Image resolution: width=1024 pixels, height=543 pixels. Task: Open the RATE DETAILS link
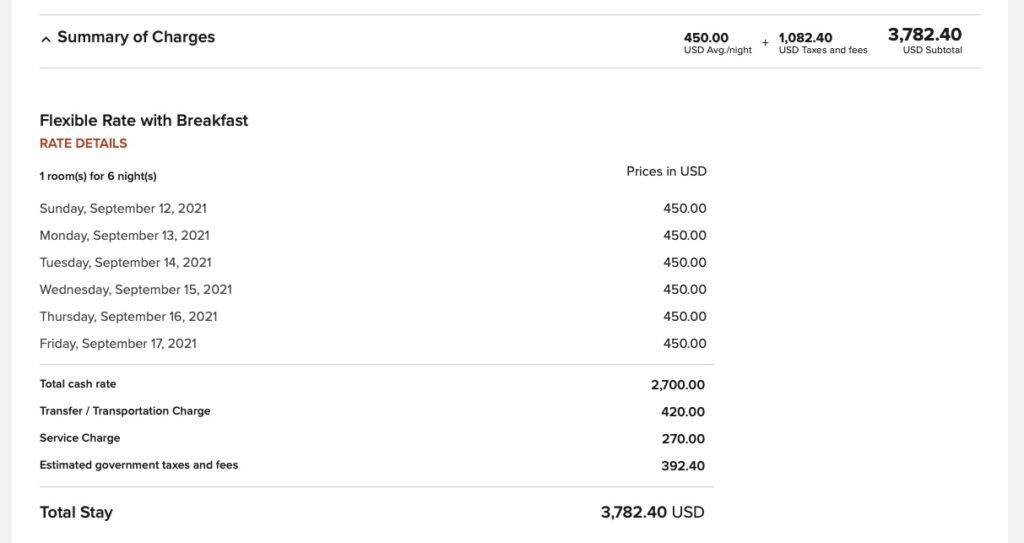coord(83,143)
